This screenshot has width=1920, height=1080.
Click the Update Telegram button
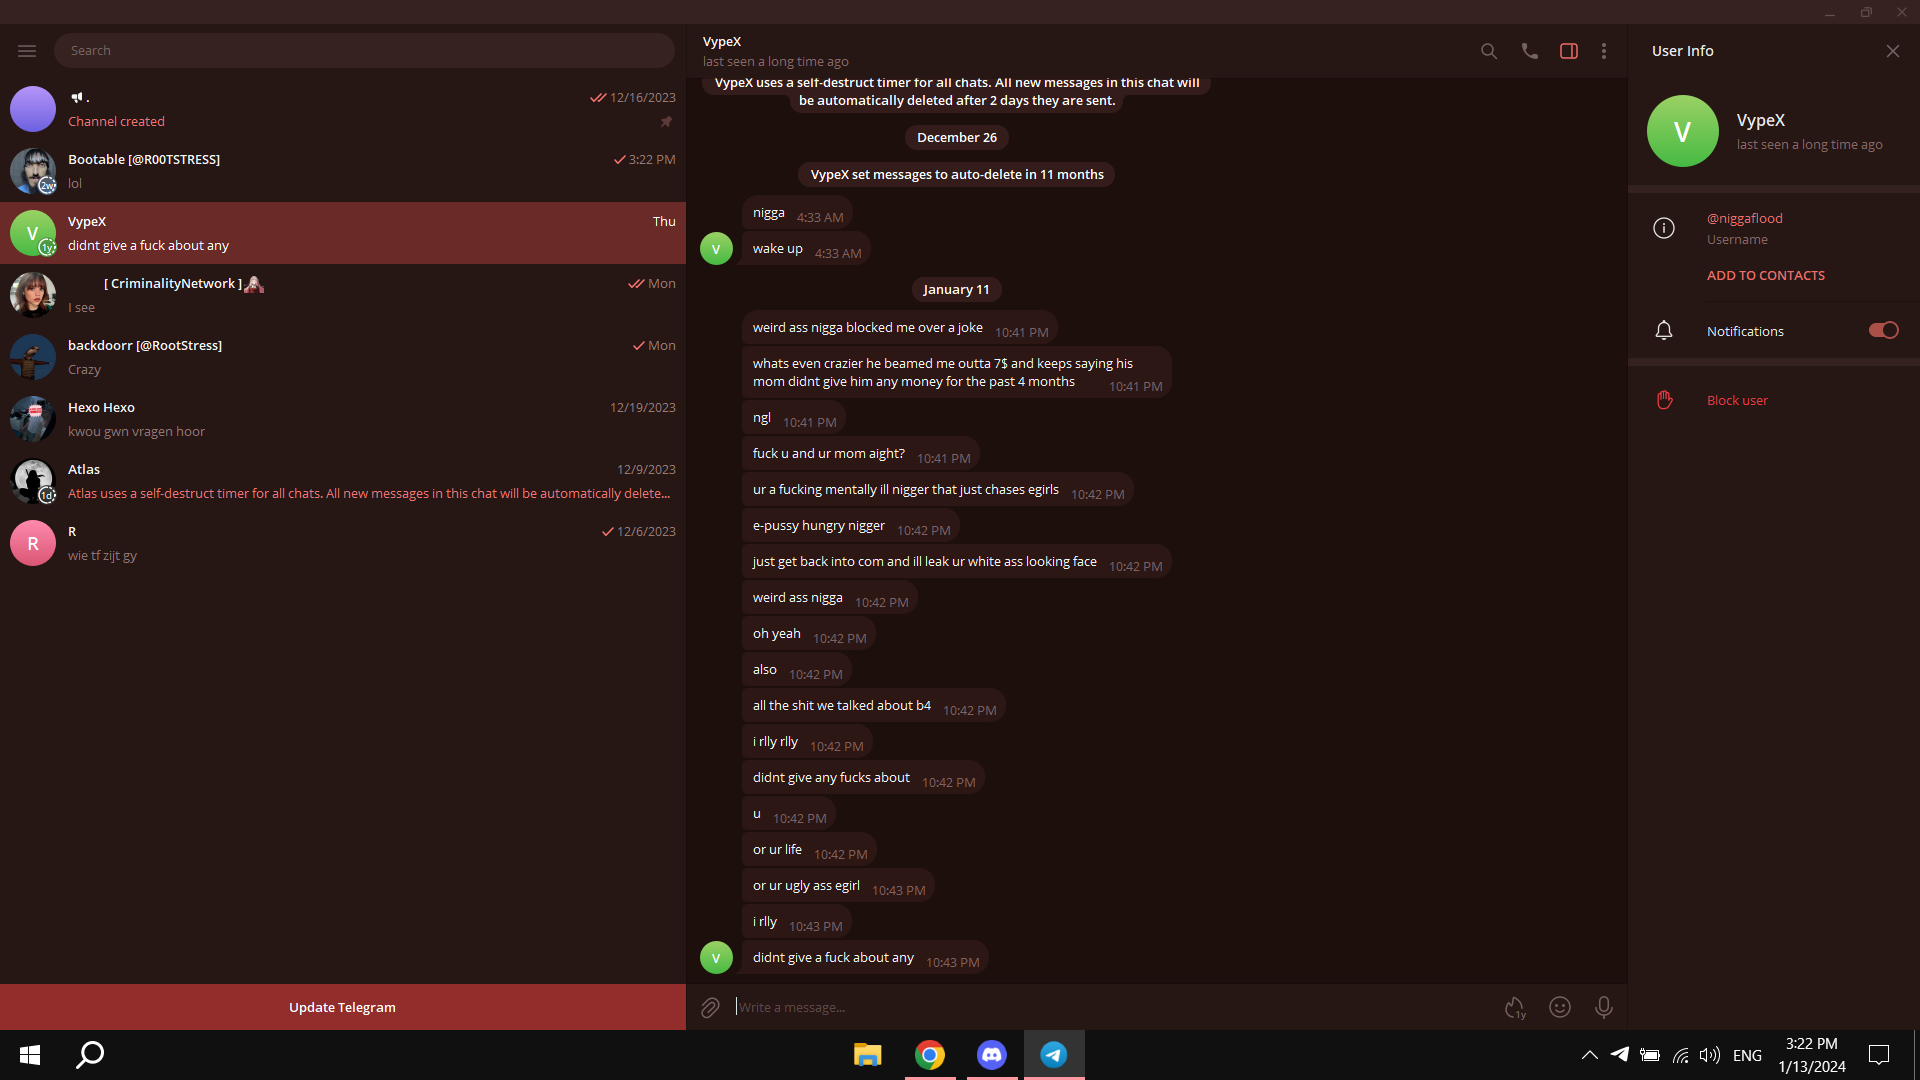342,1007
